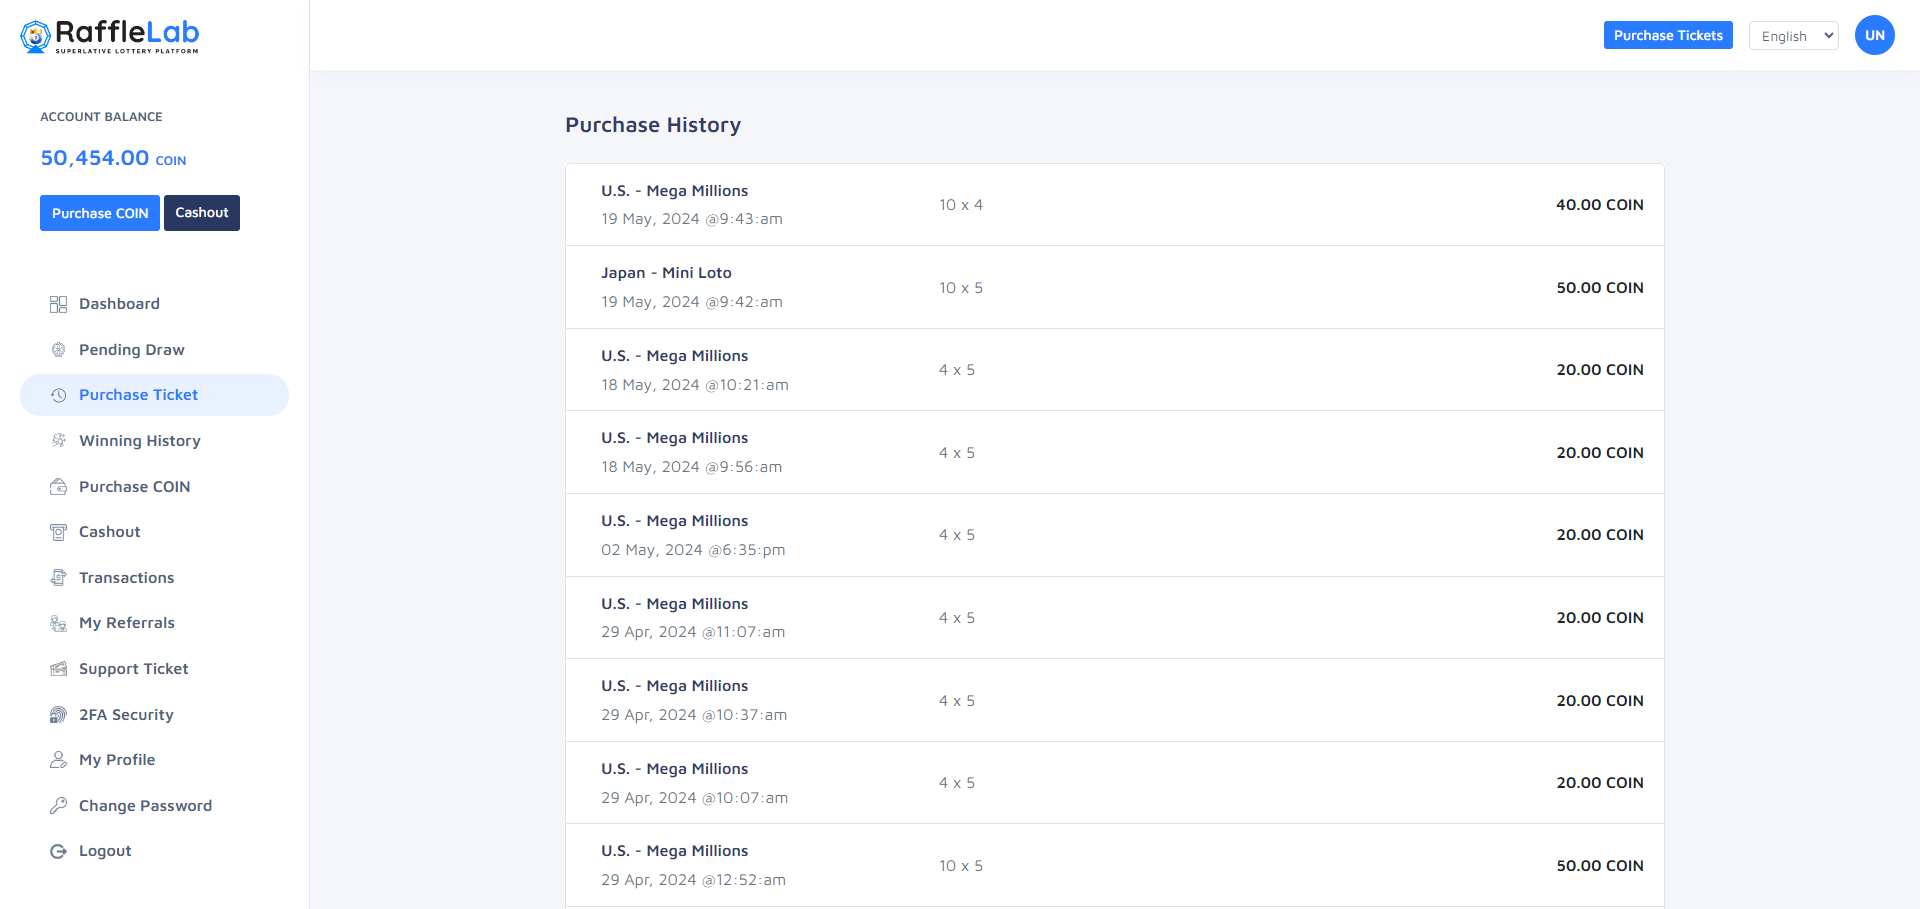Image resolution: width=1920 pixels, height=909 pixels.
Task: Select the Purchase Ticket menu item
Action: pos(138,395)
